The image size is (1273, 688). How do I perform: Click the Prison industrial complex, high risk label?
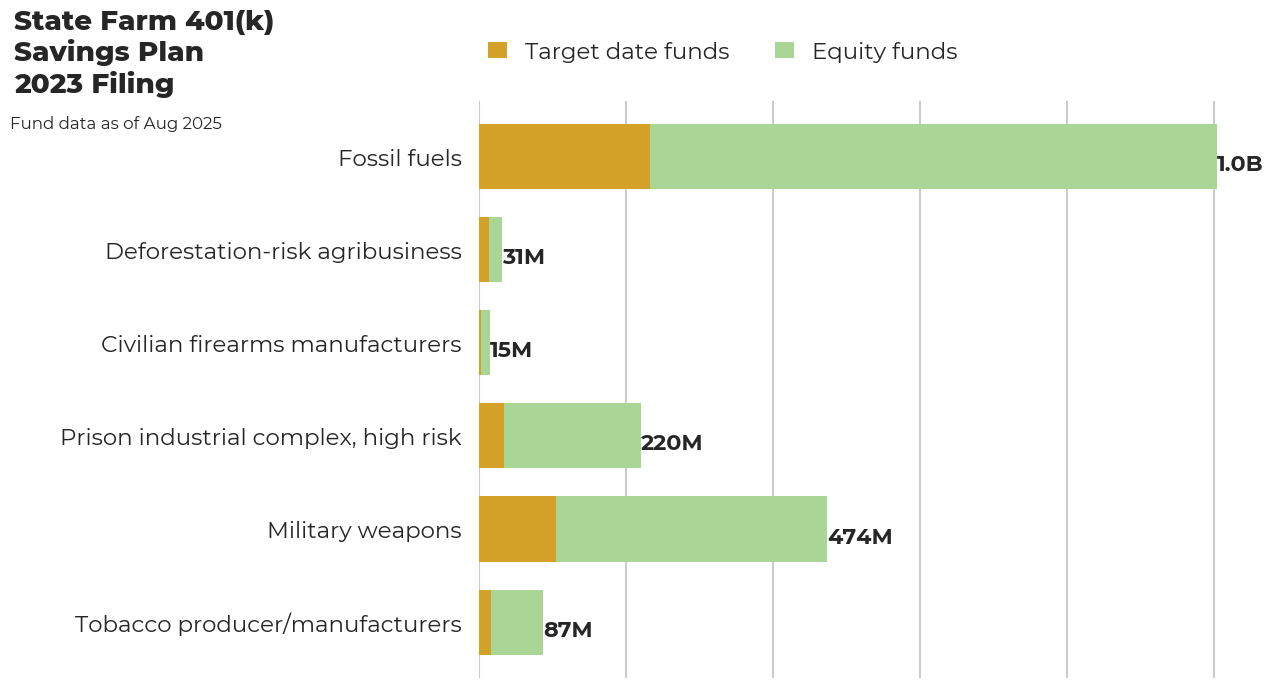(261, 437)
